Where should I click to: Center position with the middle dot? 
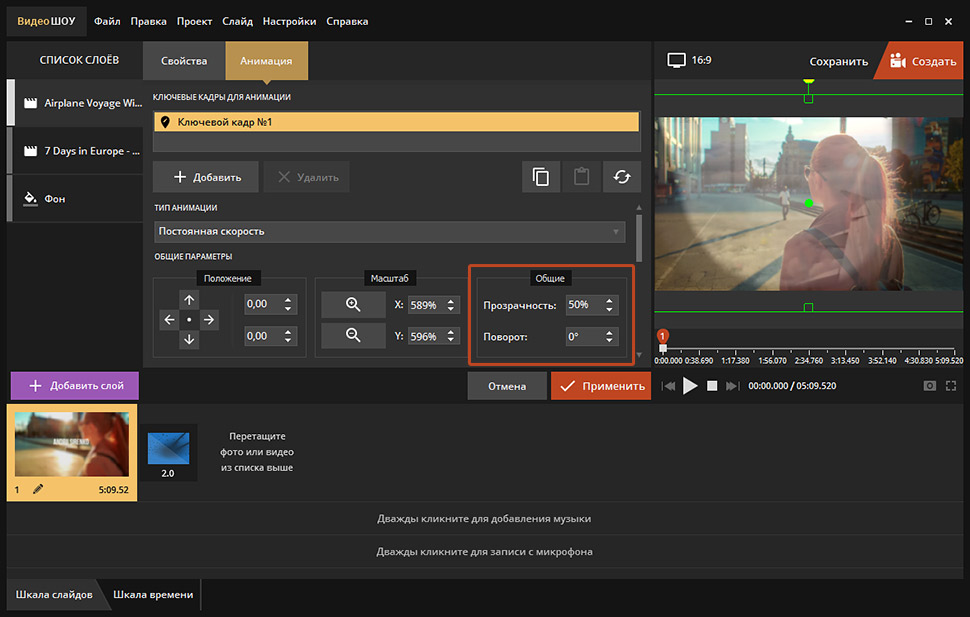[189, 320]
